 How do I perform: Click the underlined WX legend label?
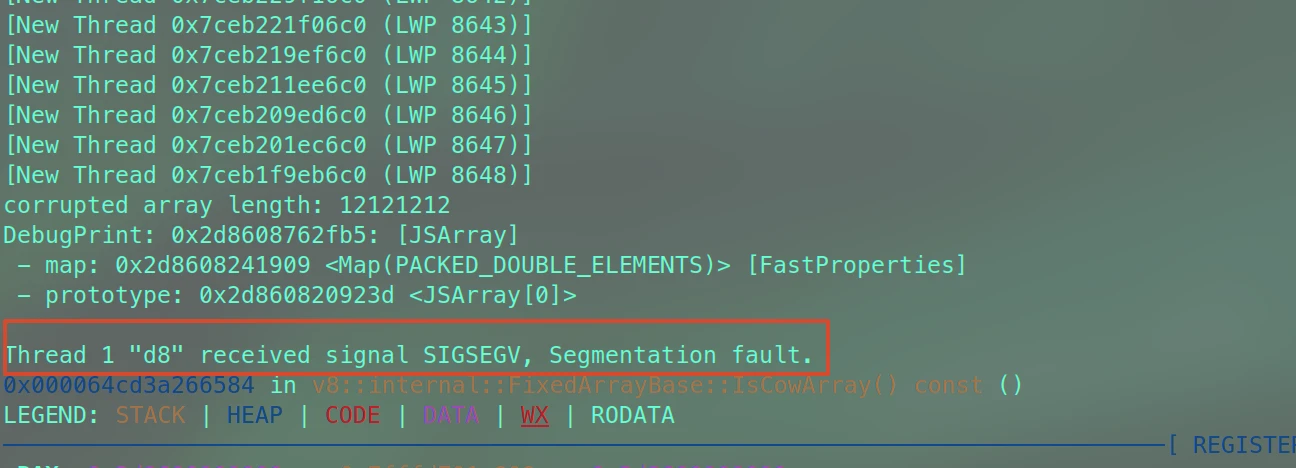(534, 415)
